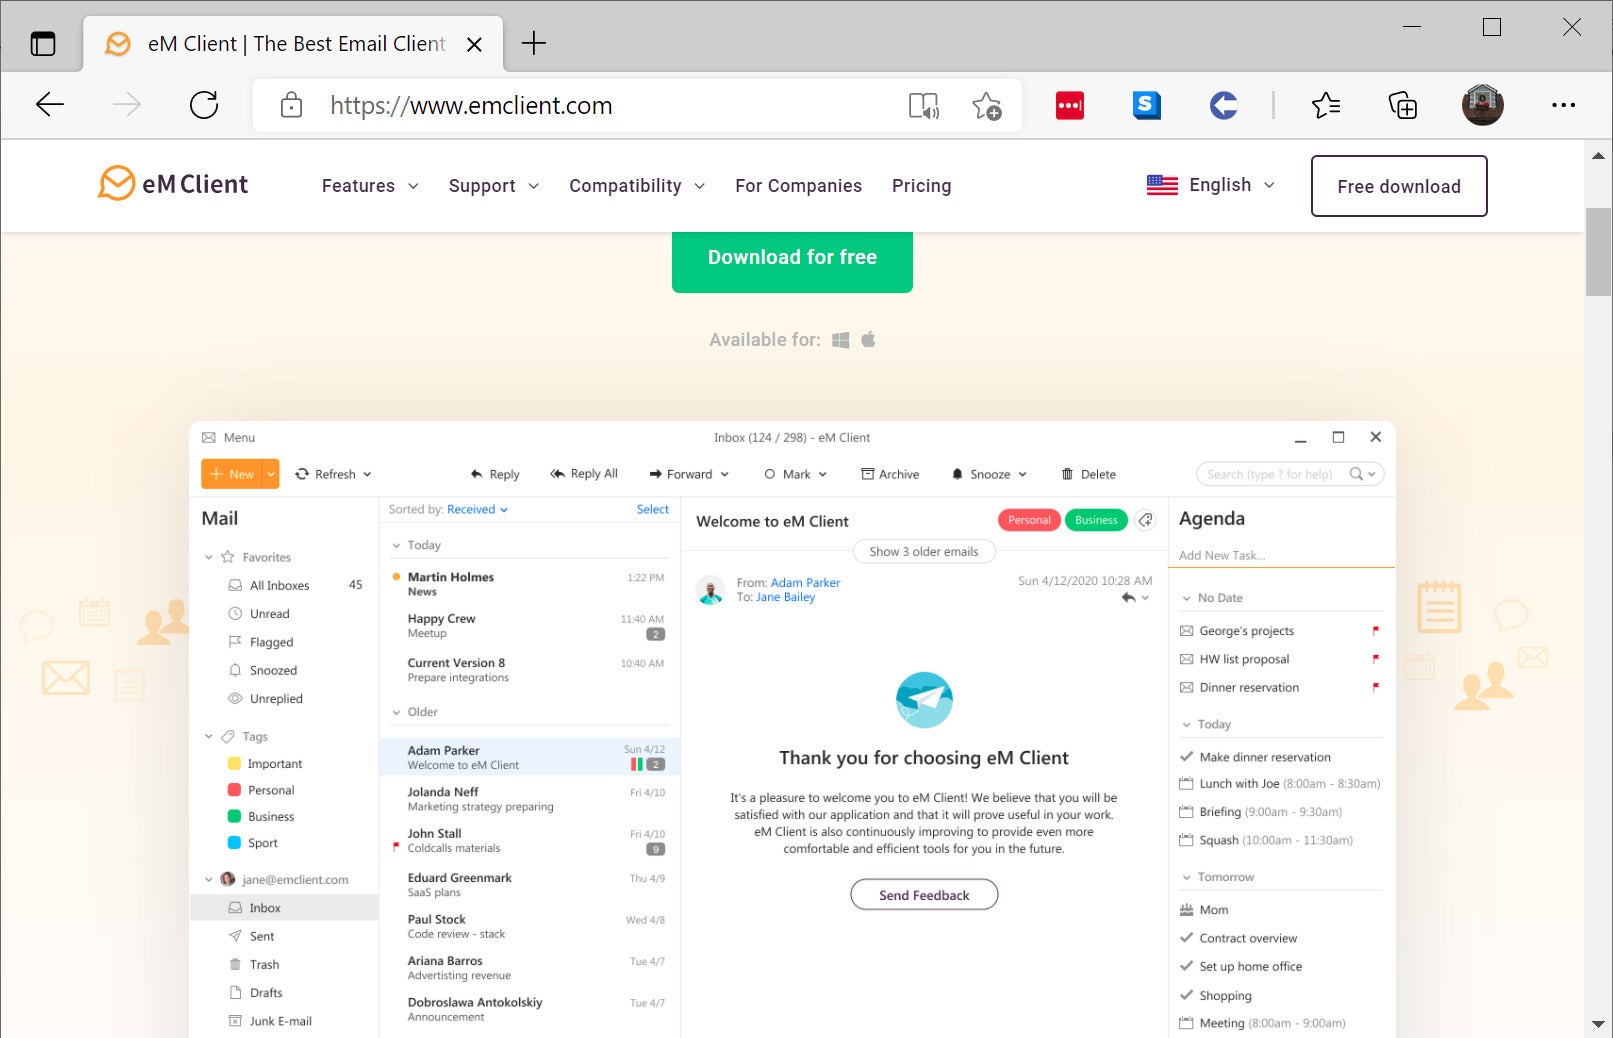Open the Pricing page
The height and width of the screenshot is (1038, 1613).
point(921,186)
